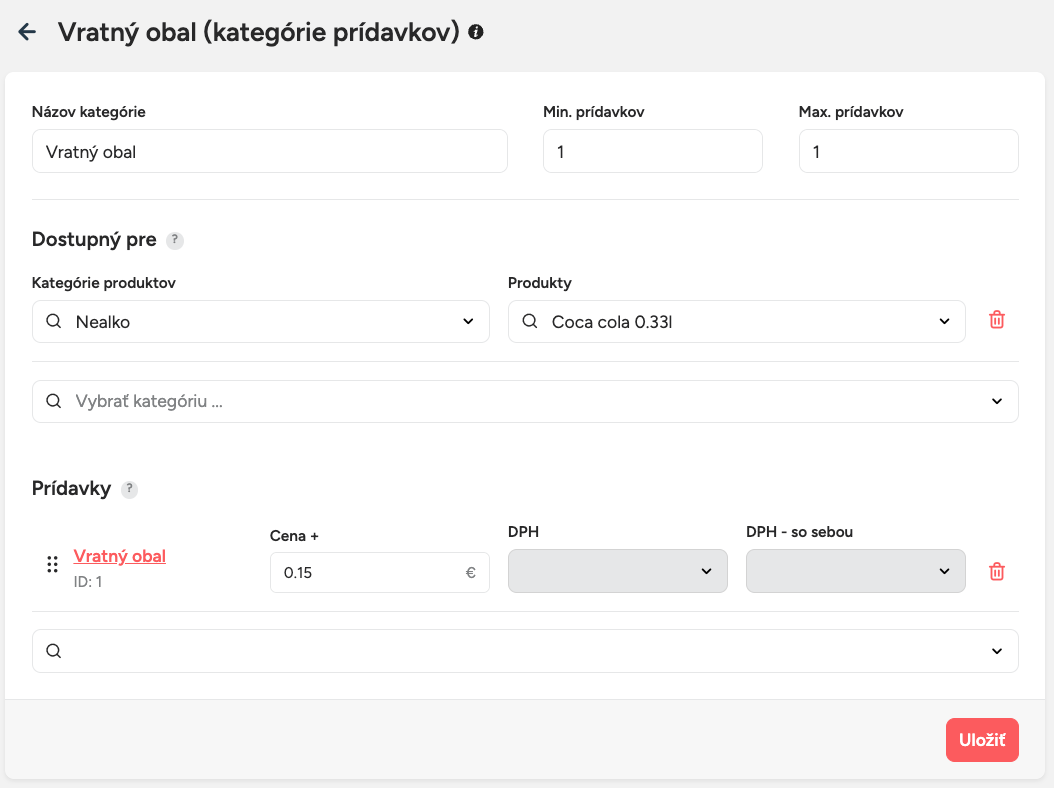Click search icon in Vybrať kategóriu field
This screenshot has width=1054, height=788.
(54, 401)
